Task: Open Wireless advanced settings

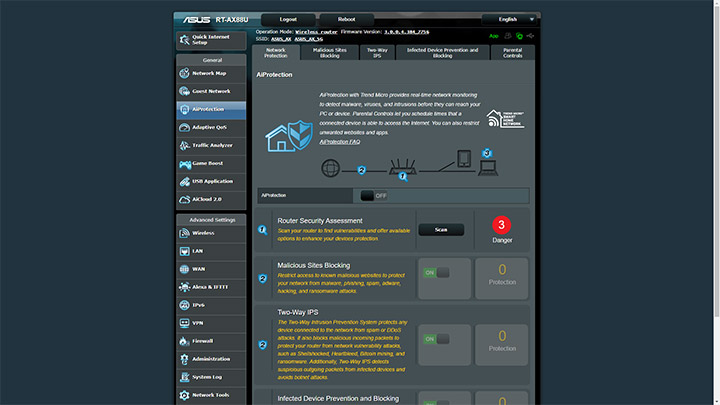Action: click(211, 233)
